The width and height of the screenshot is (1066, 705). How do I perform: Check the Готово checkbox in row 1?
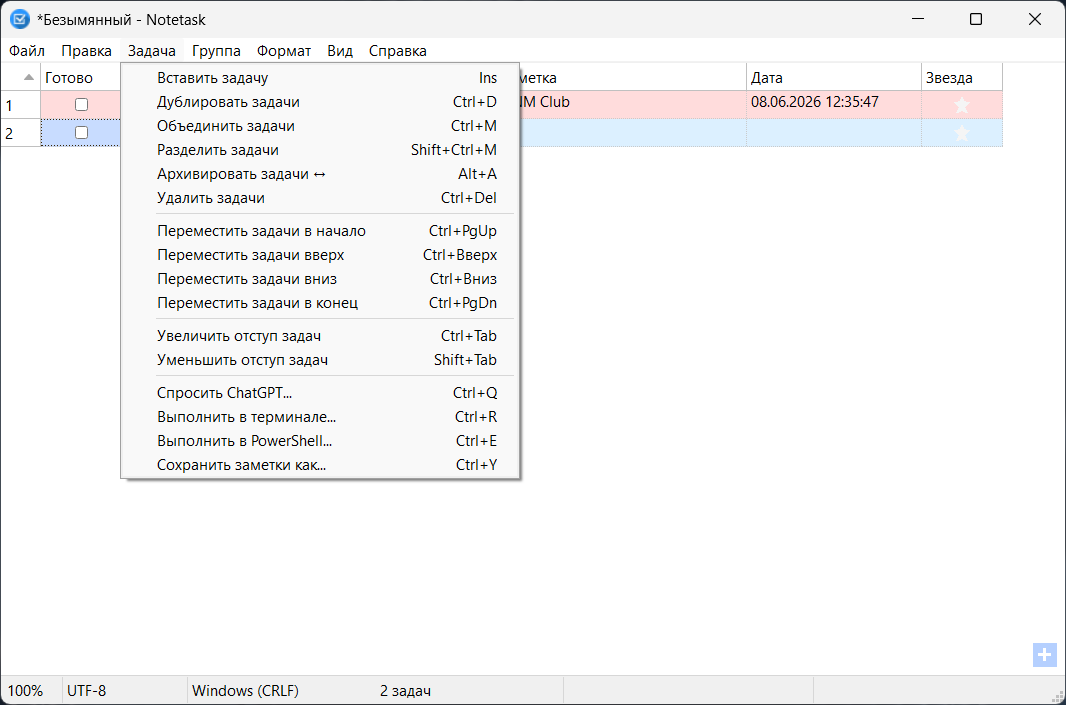[82, 105]
